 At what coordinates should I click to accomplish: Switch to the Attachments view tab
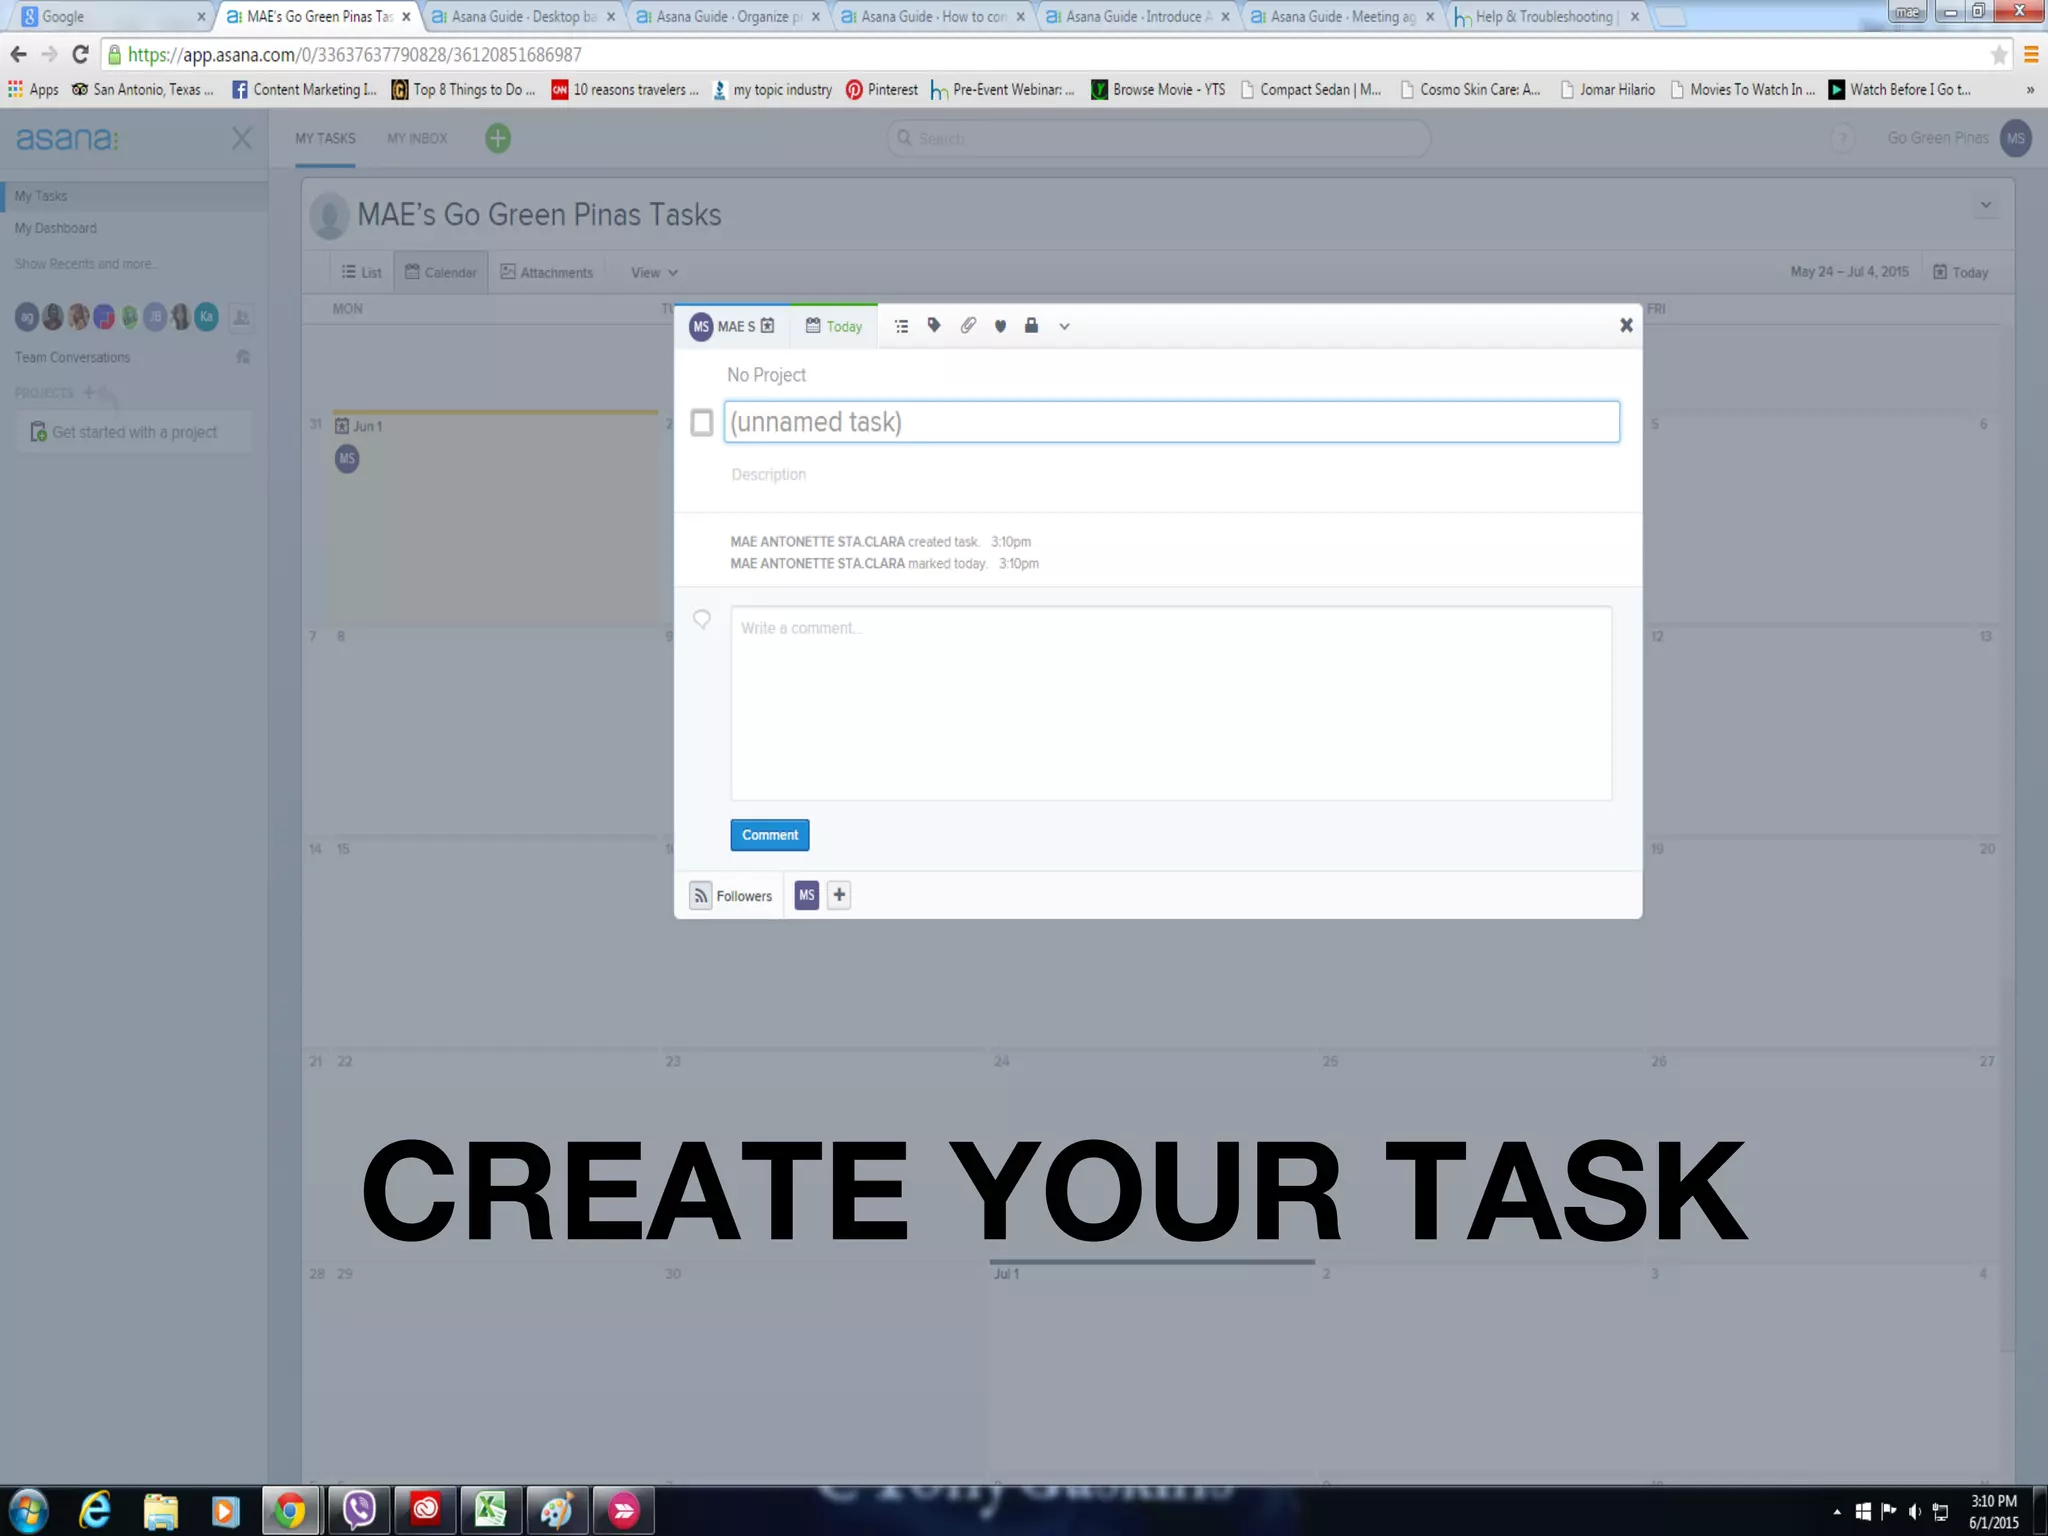click(x=547, y=272)
